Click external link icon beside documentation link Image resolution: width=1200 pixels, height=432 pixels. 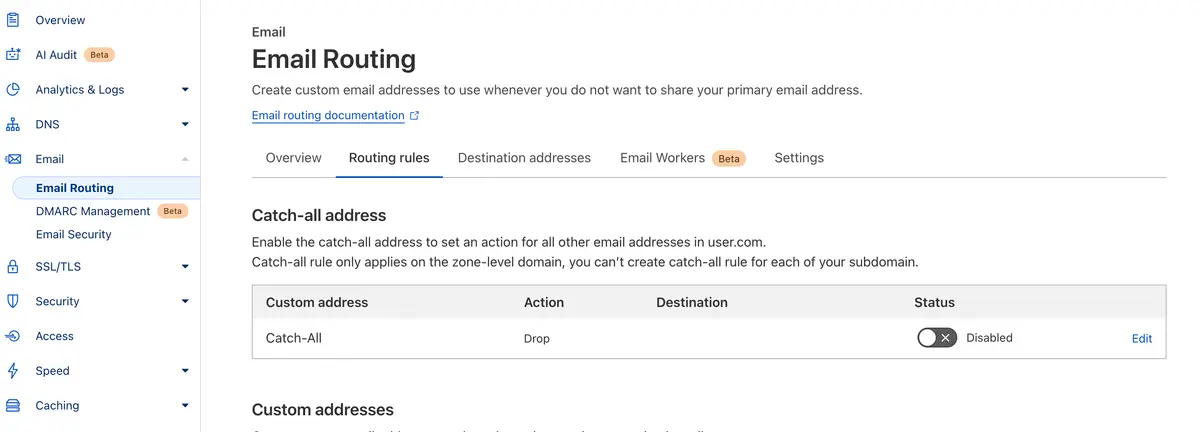tap(415, 116)
